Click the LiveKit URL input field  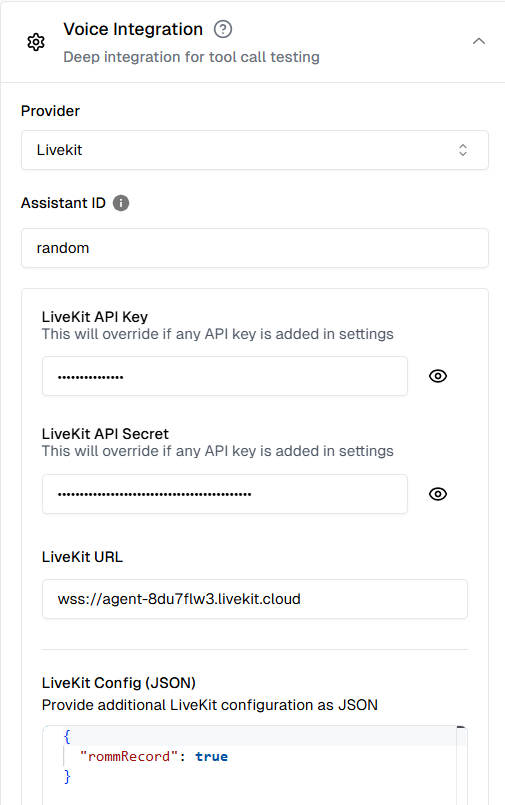255,599
